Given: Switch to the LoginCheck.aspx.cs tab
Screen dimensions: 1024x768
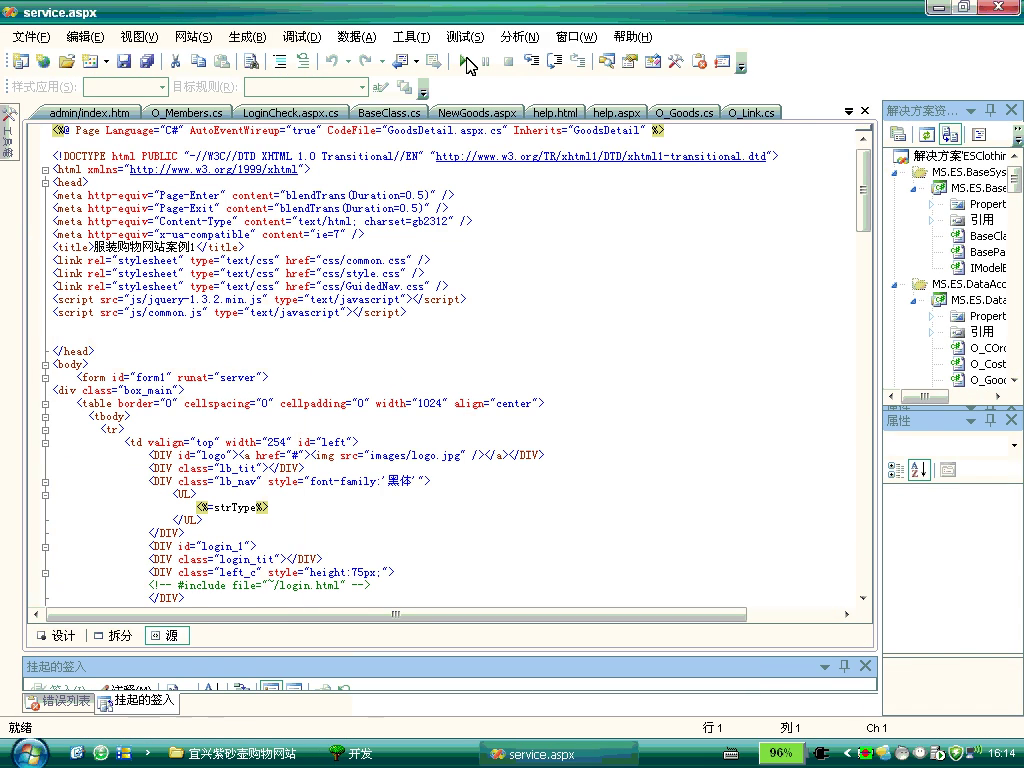Looking at the screenshot, I should 290,113.
